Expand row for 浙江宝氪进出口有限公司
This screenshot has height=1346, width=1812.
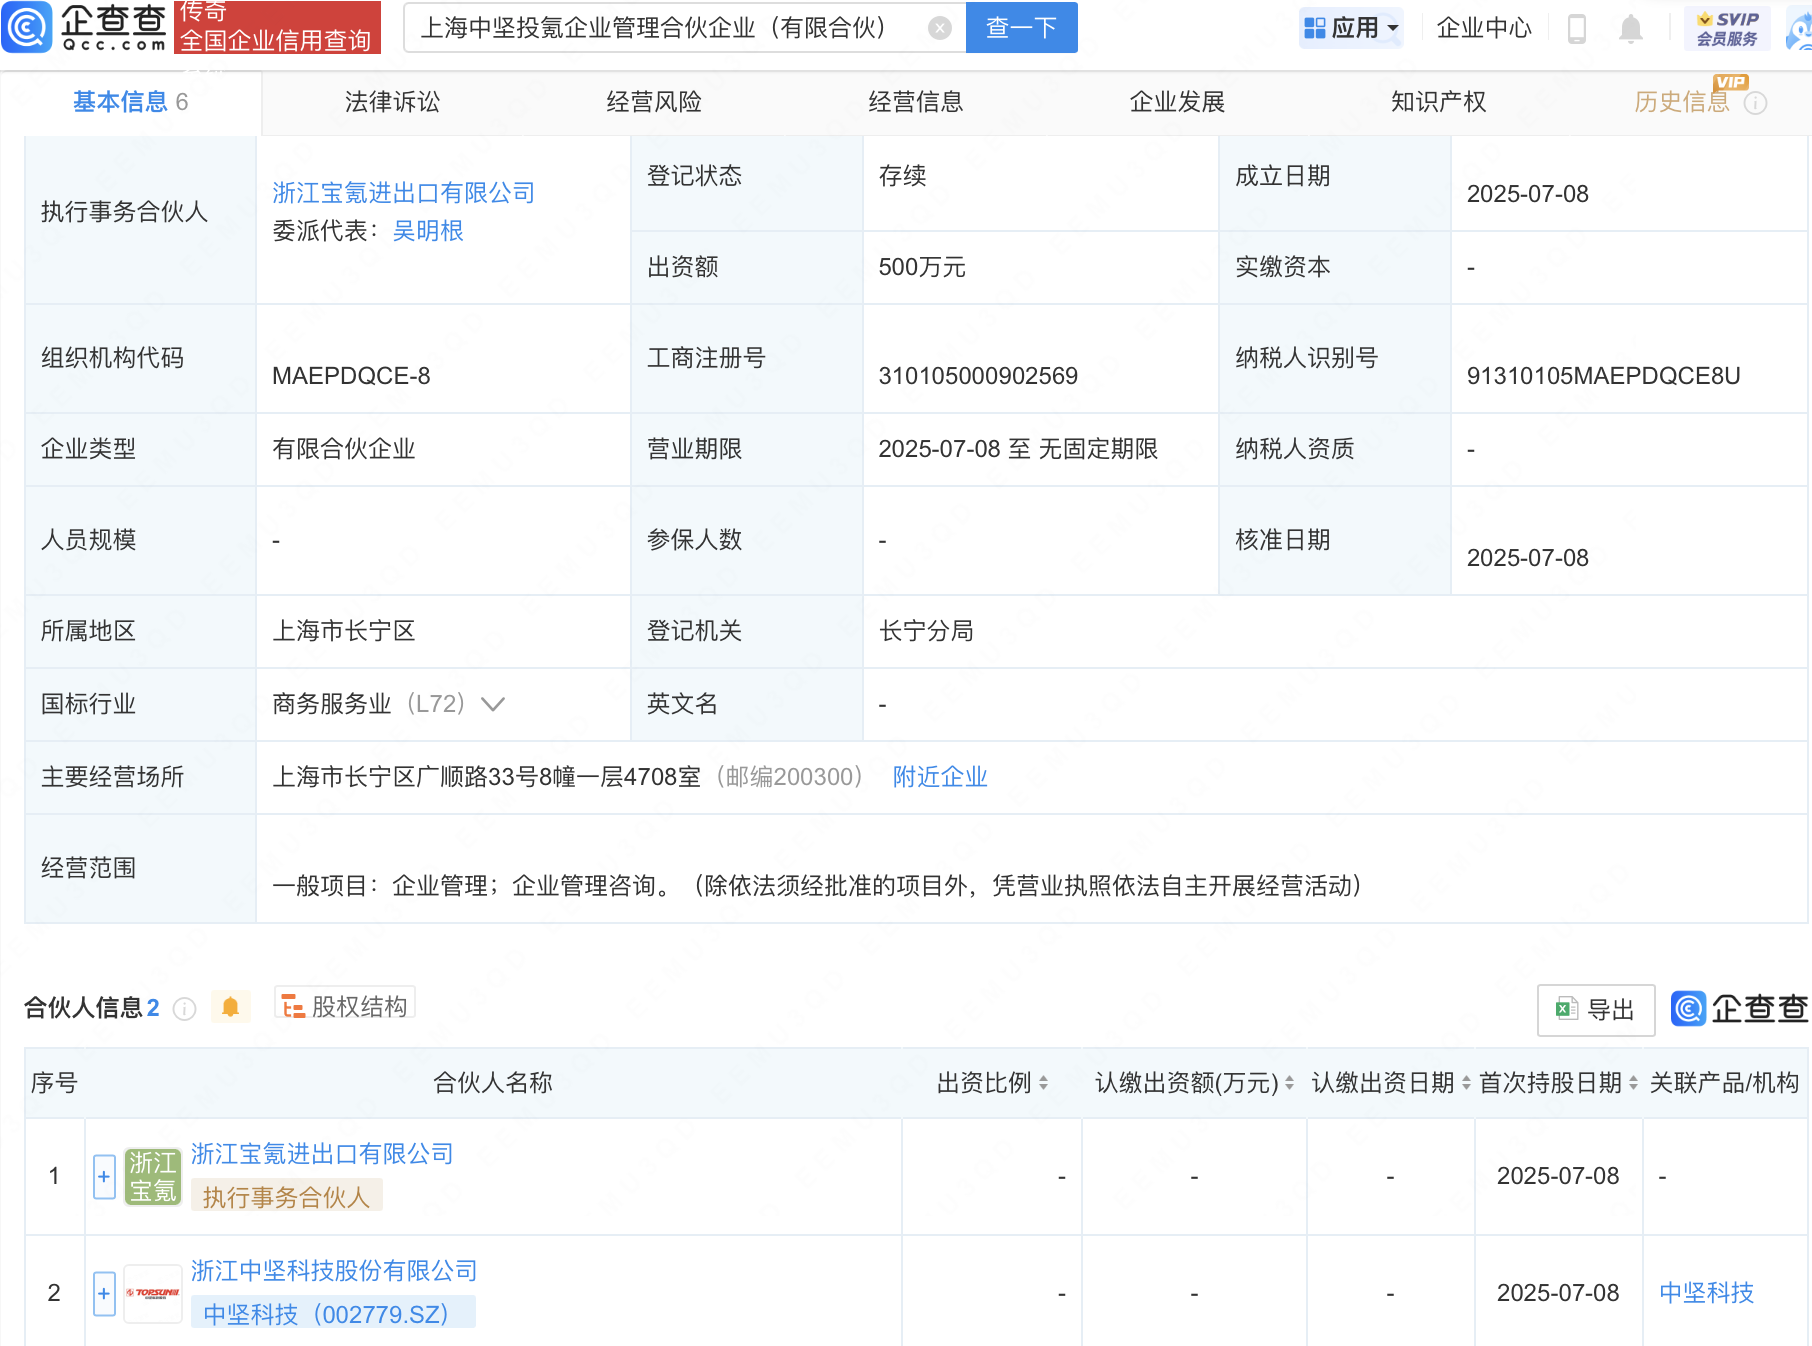(104, 1176)
